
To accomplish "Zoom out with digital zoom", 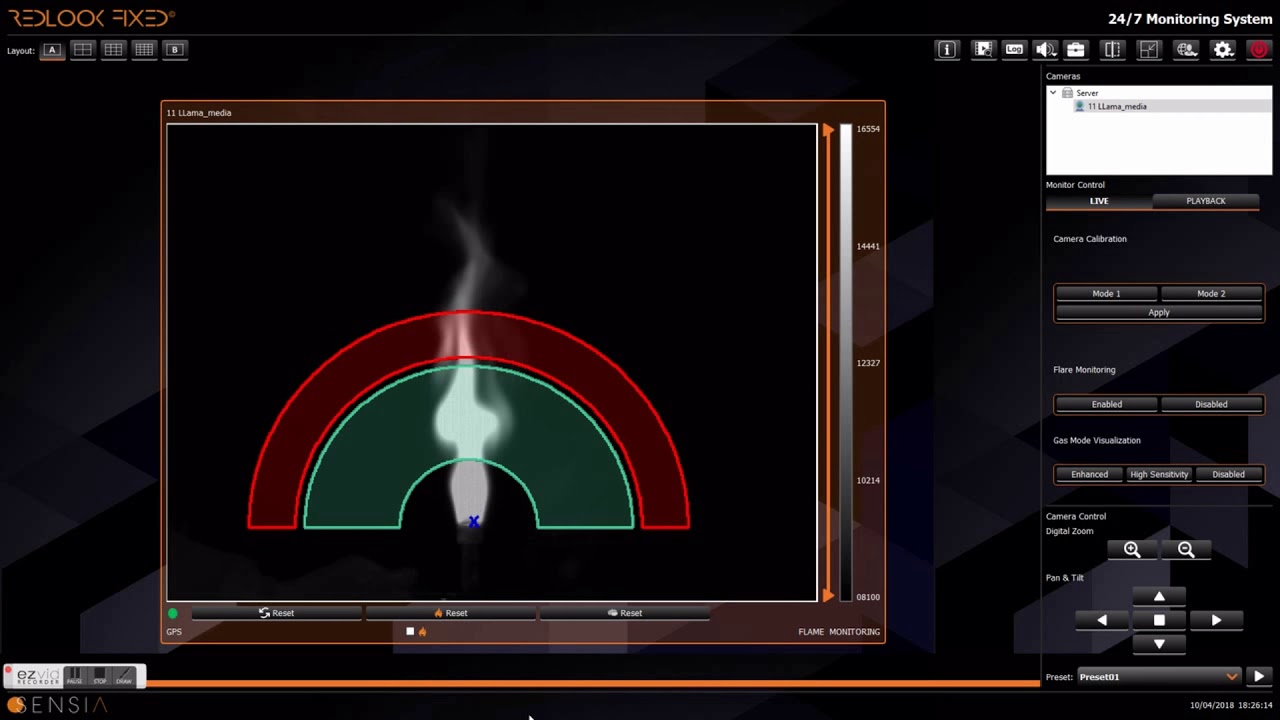I will tap(1186, 550).
